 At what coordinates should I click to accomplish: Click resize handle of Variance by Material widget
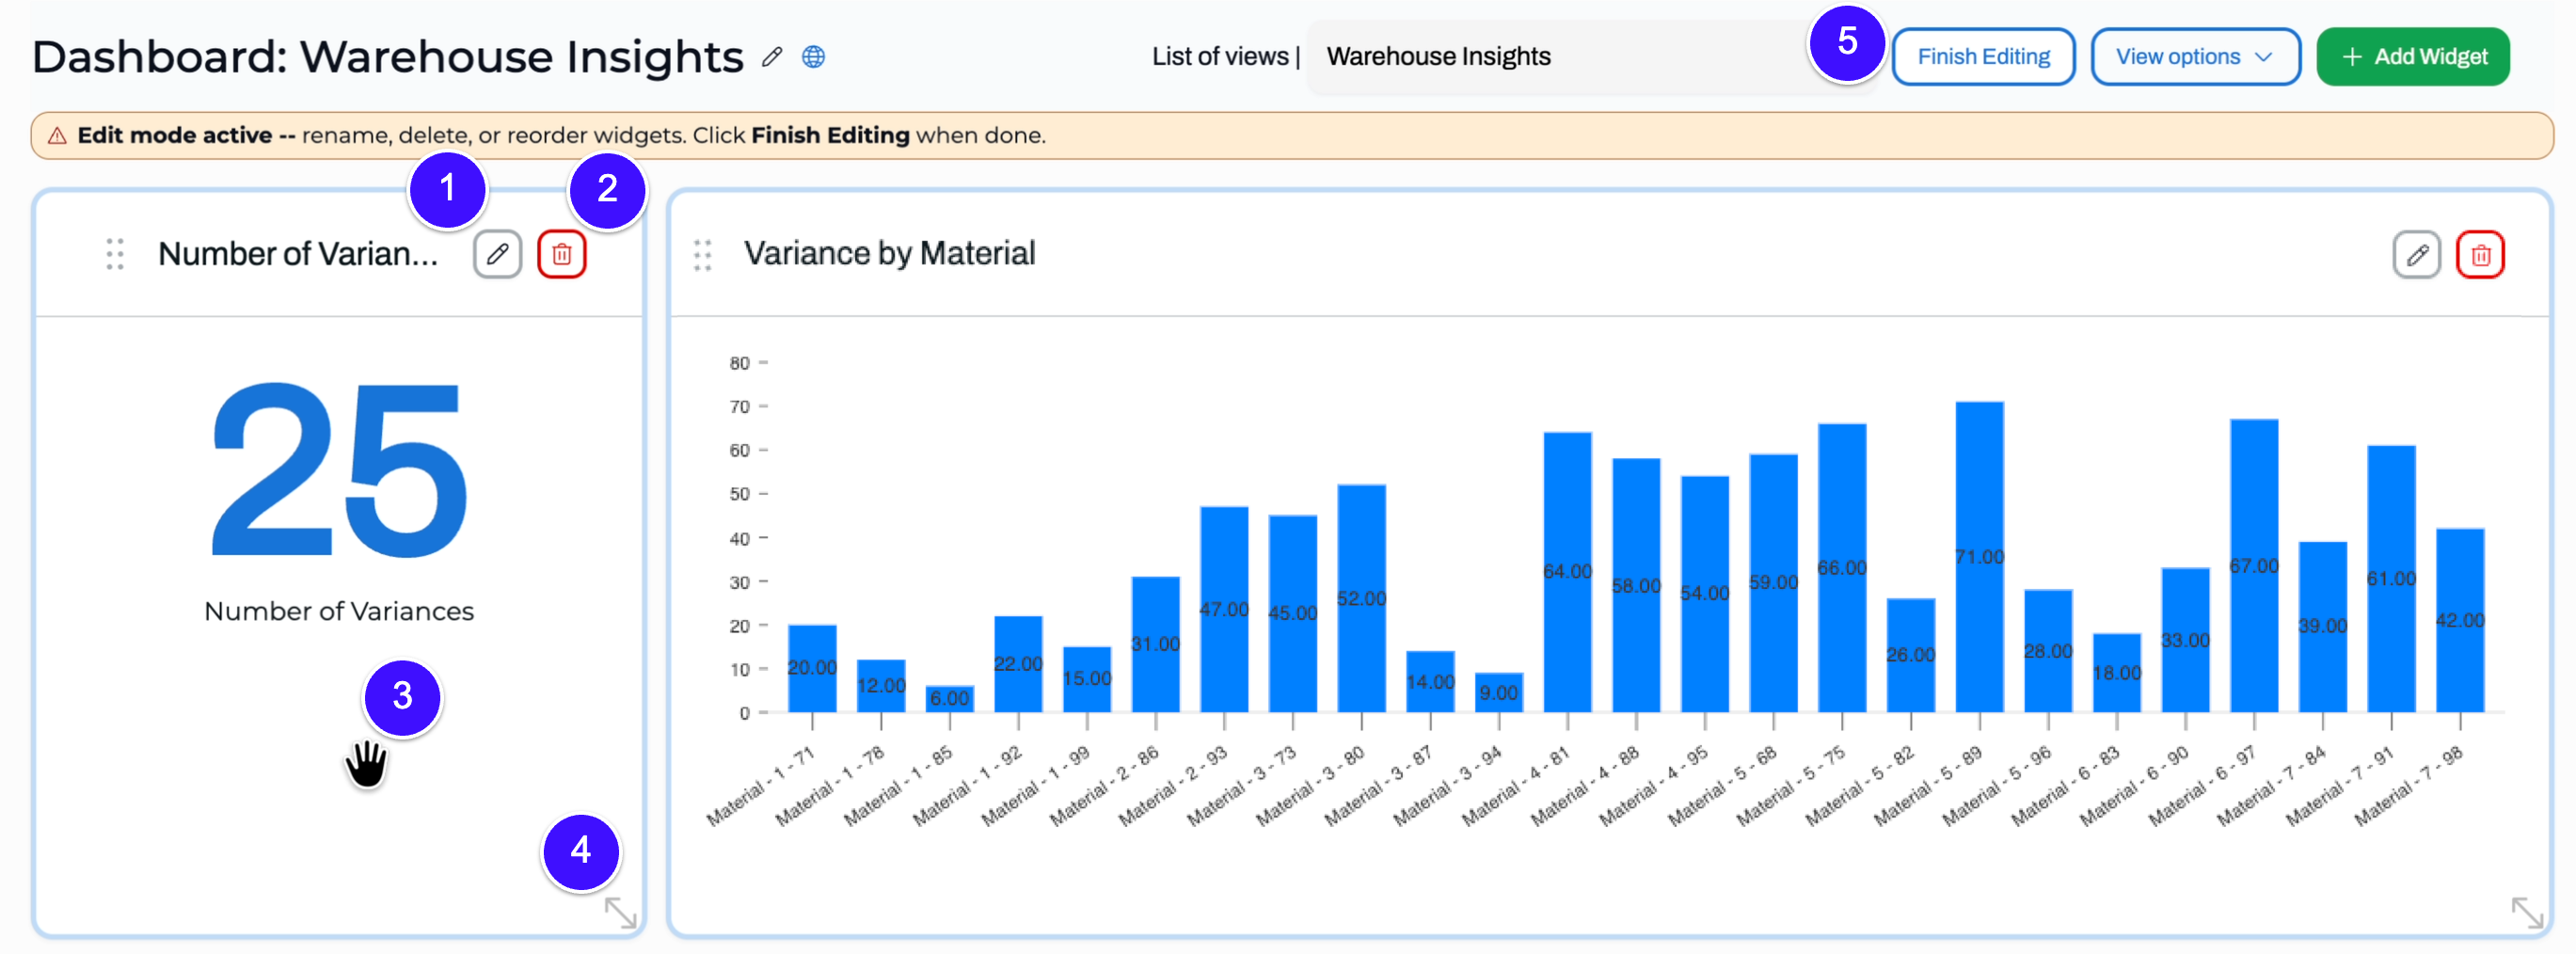[x=2528, y=912]
